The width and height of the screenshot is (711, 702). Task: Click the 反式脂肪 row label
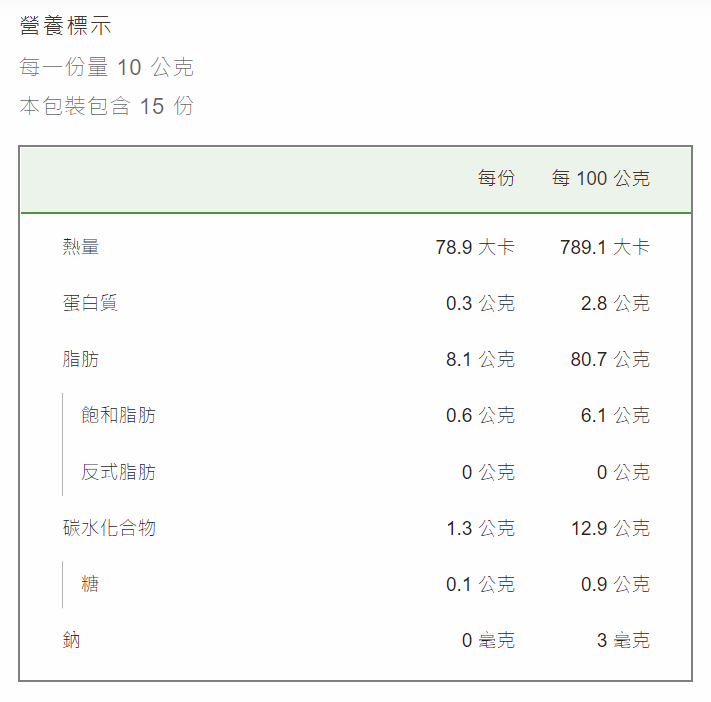[x=118, y=472]
